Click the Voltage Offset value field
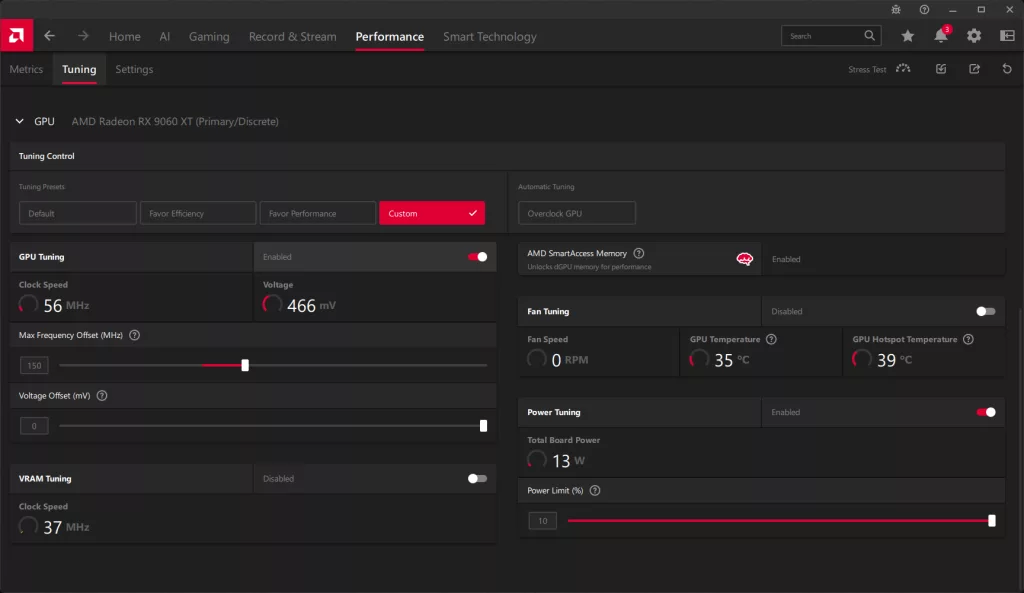 34,426
